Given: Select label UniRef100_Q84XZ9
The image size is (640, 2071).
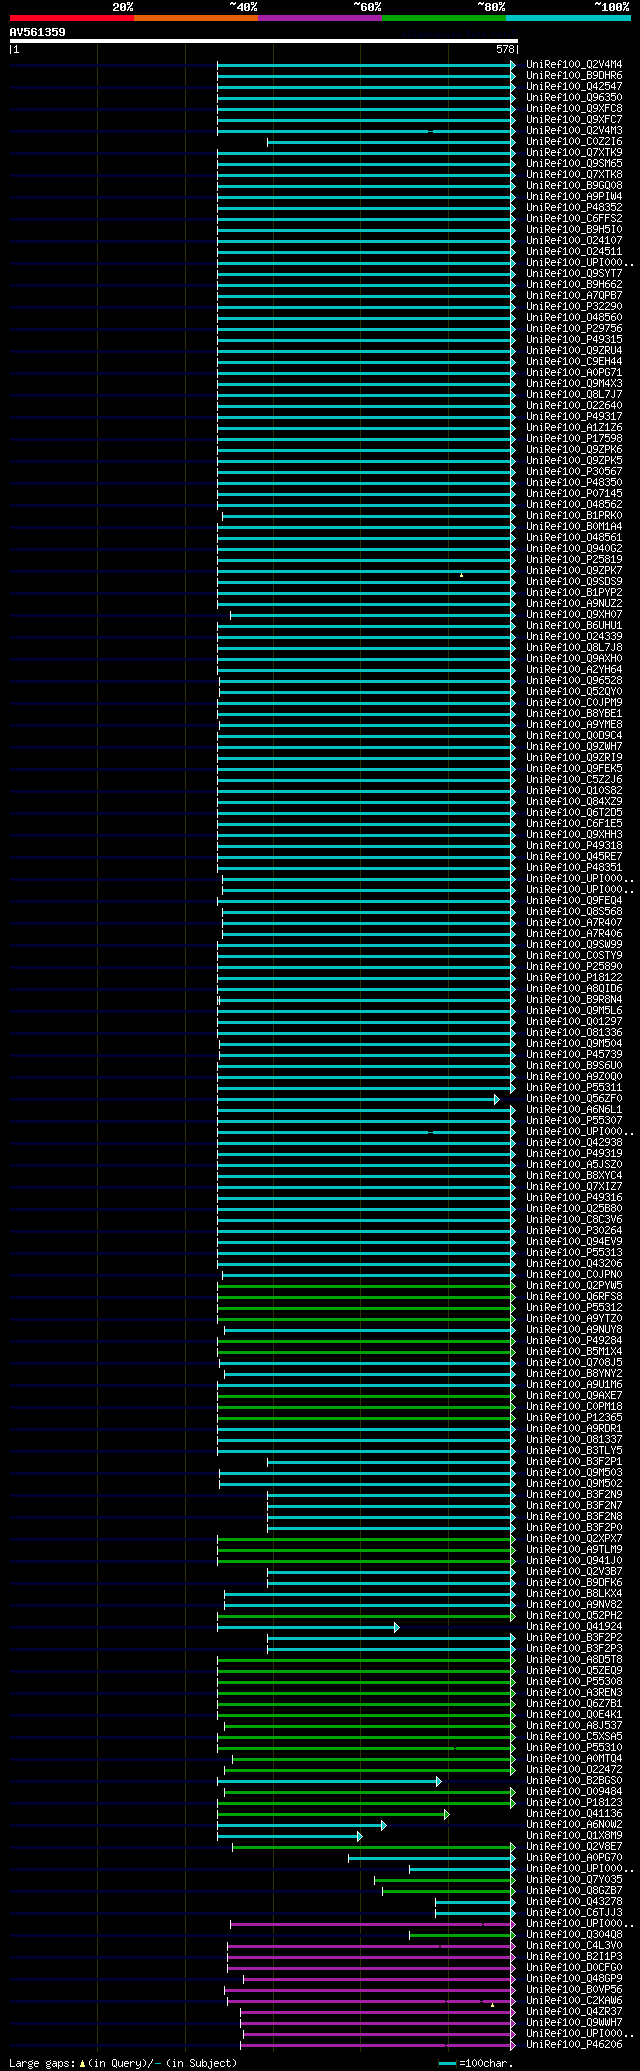Looking at the screenshot, I should (x=574, y=802).
